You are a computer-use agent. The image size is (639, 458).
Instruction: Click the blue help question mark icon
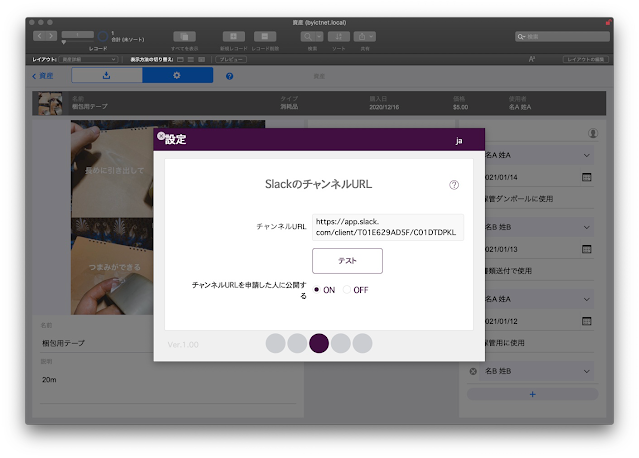(229, 76)
